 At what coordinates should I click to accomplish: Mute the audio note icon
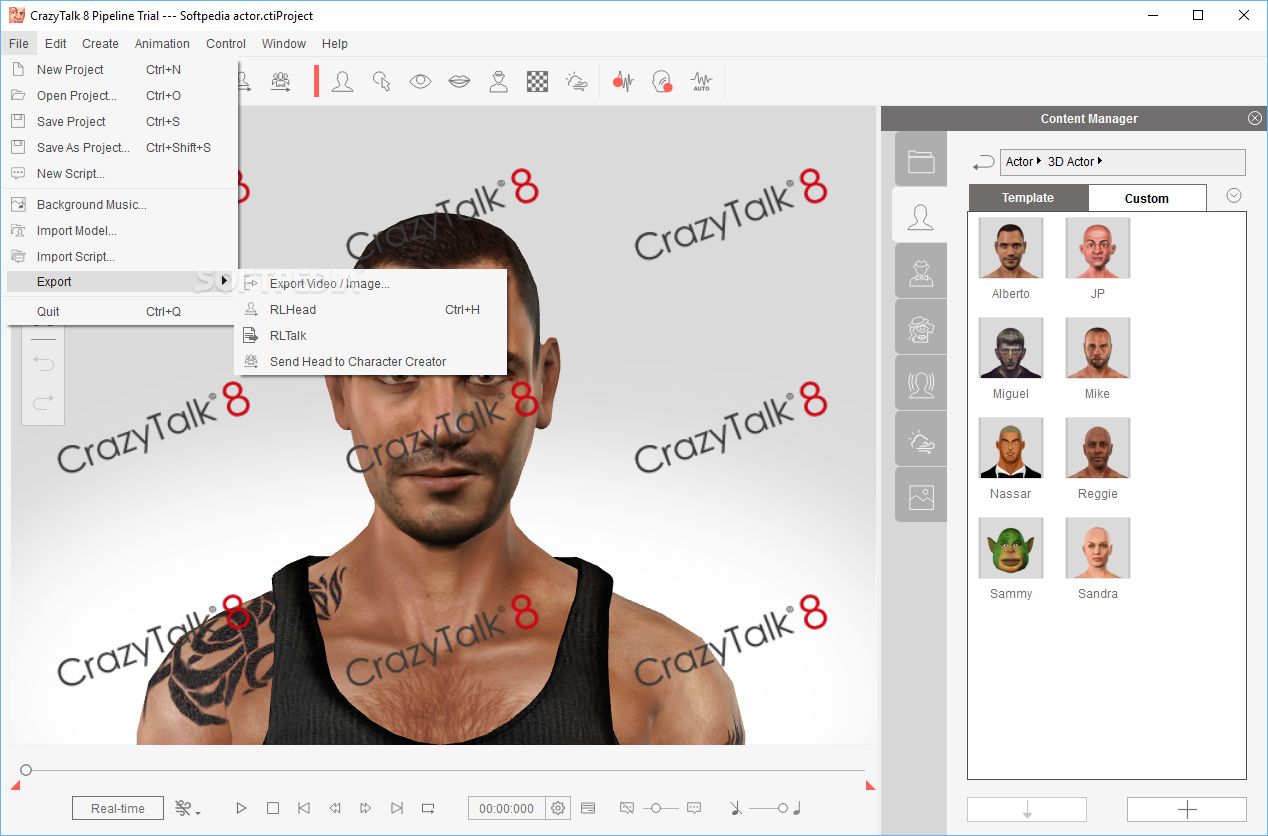pyautogui.click(x=735, y=808)
